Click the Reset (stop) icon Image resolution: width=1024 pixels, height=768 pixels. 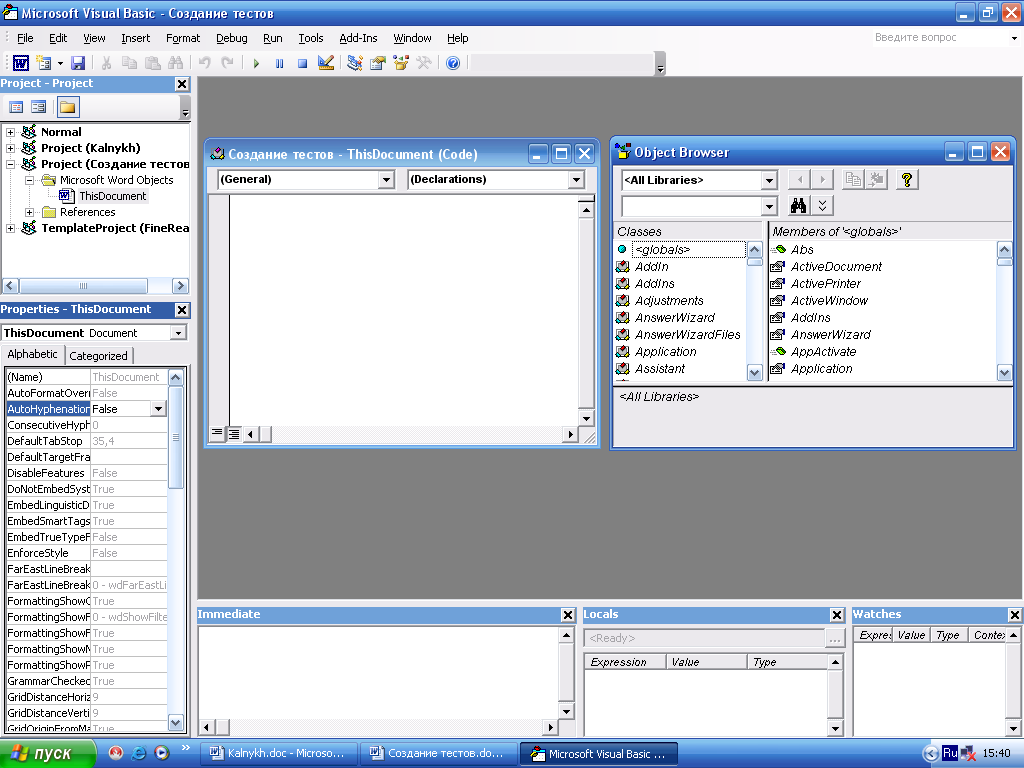click(x=302, y=63)
